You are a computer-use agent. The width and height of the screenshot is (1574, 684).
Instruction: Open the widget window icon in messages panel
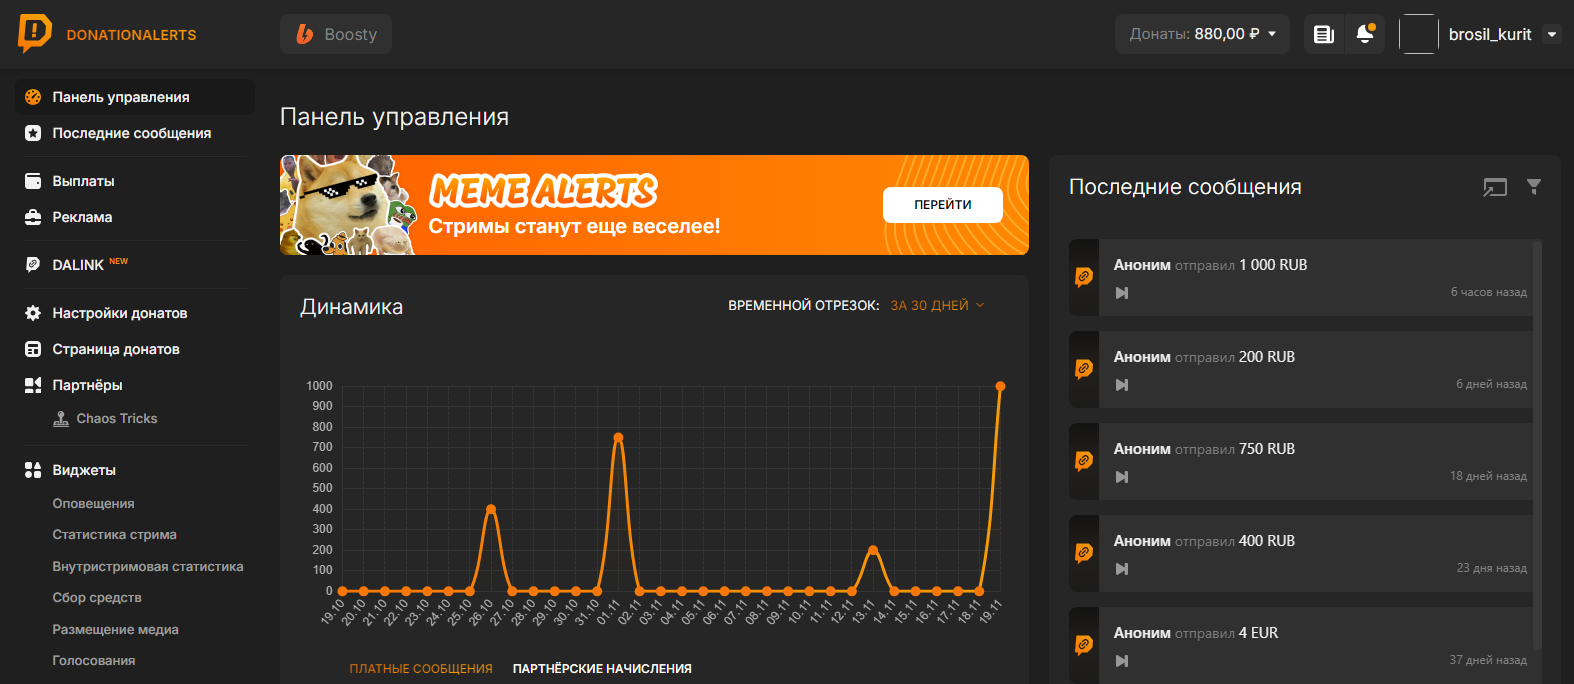1495,187
